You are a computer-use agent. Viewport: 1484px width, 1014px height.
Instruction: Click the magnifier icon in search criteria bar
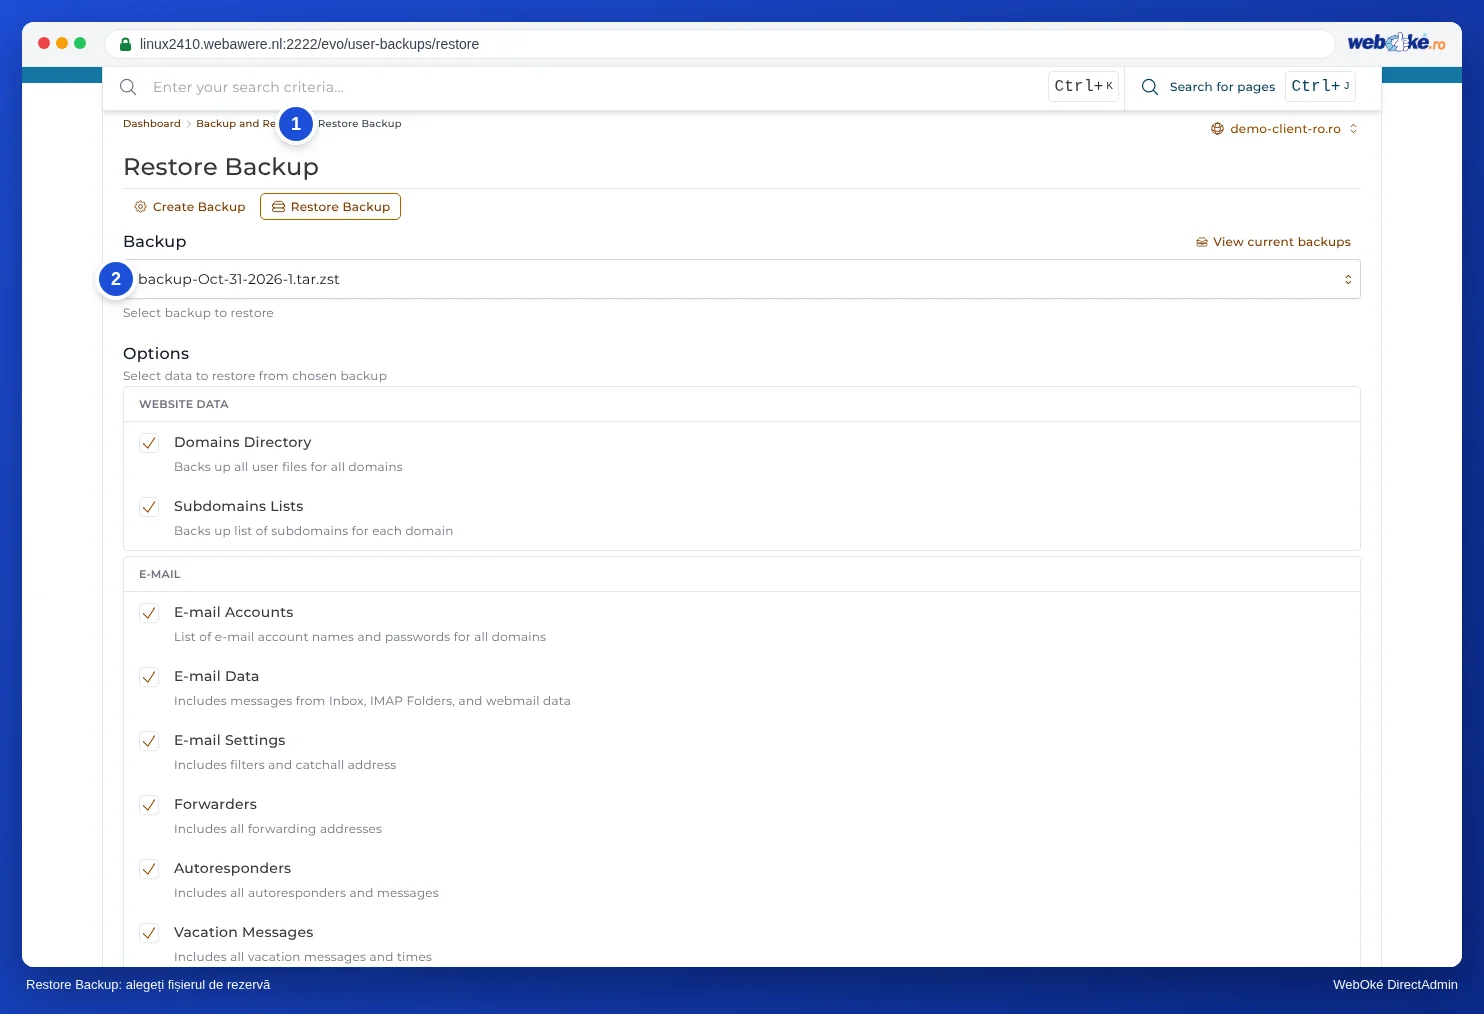(128, 87)
